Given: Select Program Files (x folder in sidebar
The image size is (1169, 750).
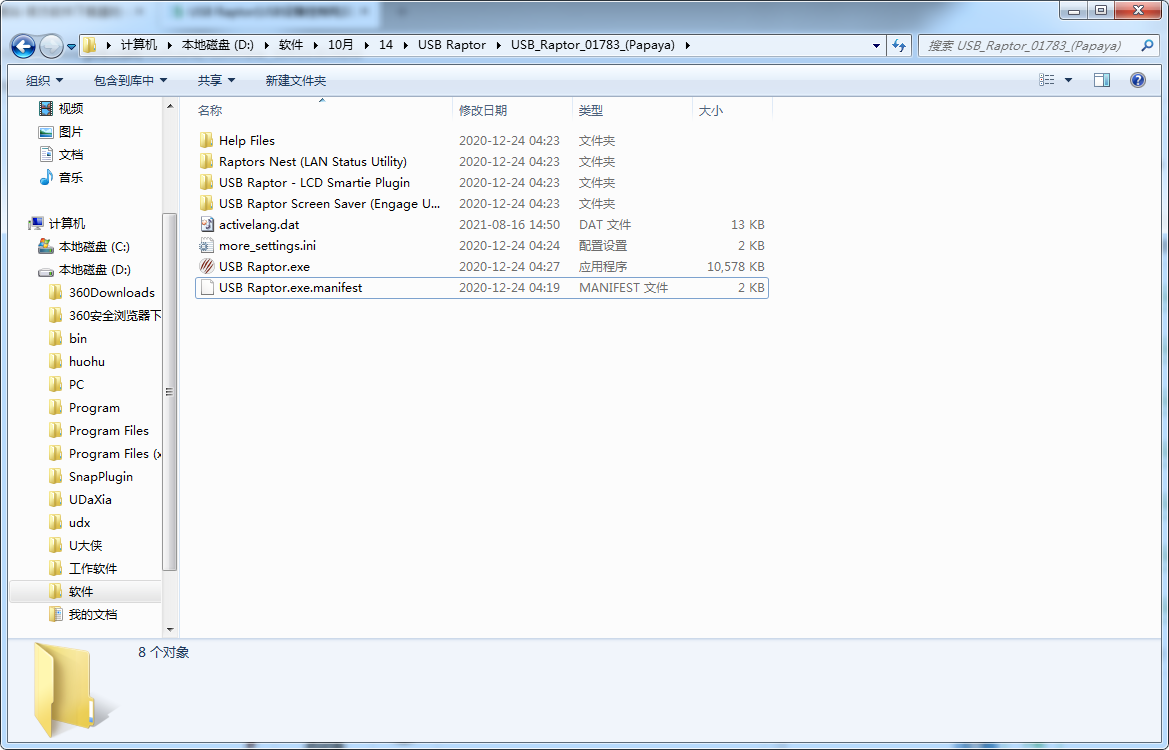Looking at the screenshot, I should pos(104,454).
